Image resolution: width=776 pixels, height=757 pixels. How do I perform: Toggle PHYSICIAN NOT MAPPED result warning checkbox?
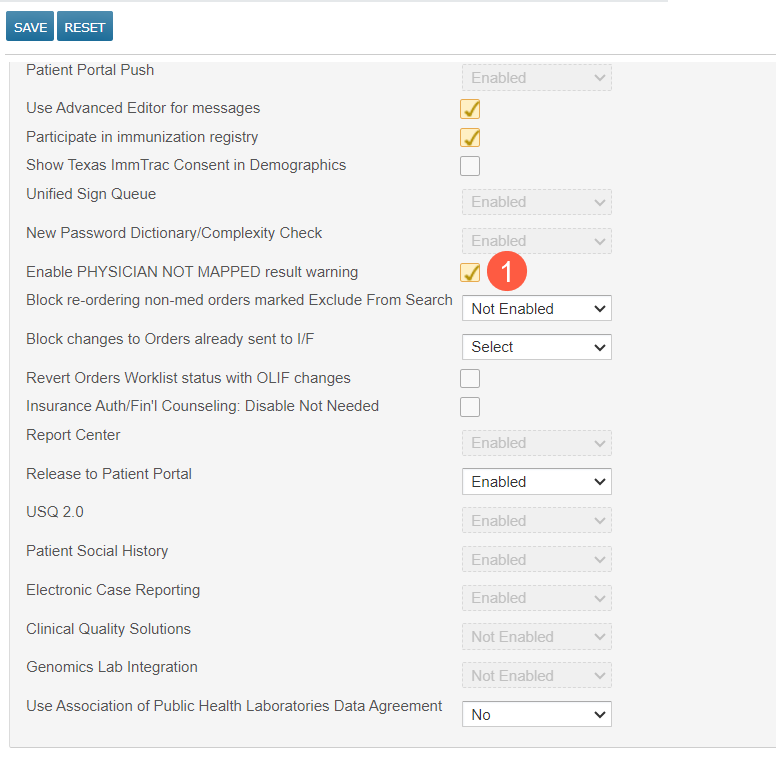point(470,273)
